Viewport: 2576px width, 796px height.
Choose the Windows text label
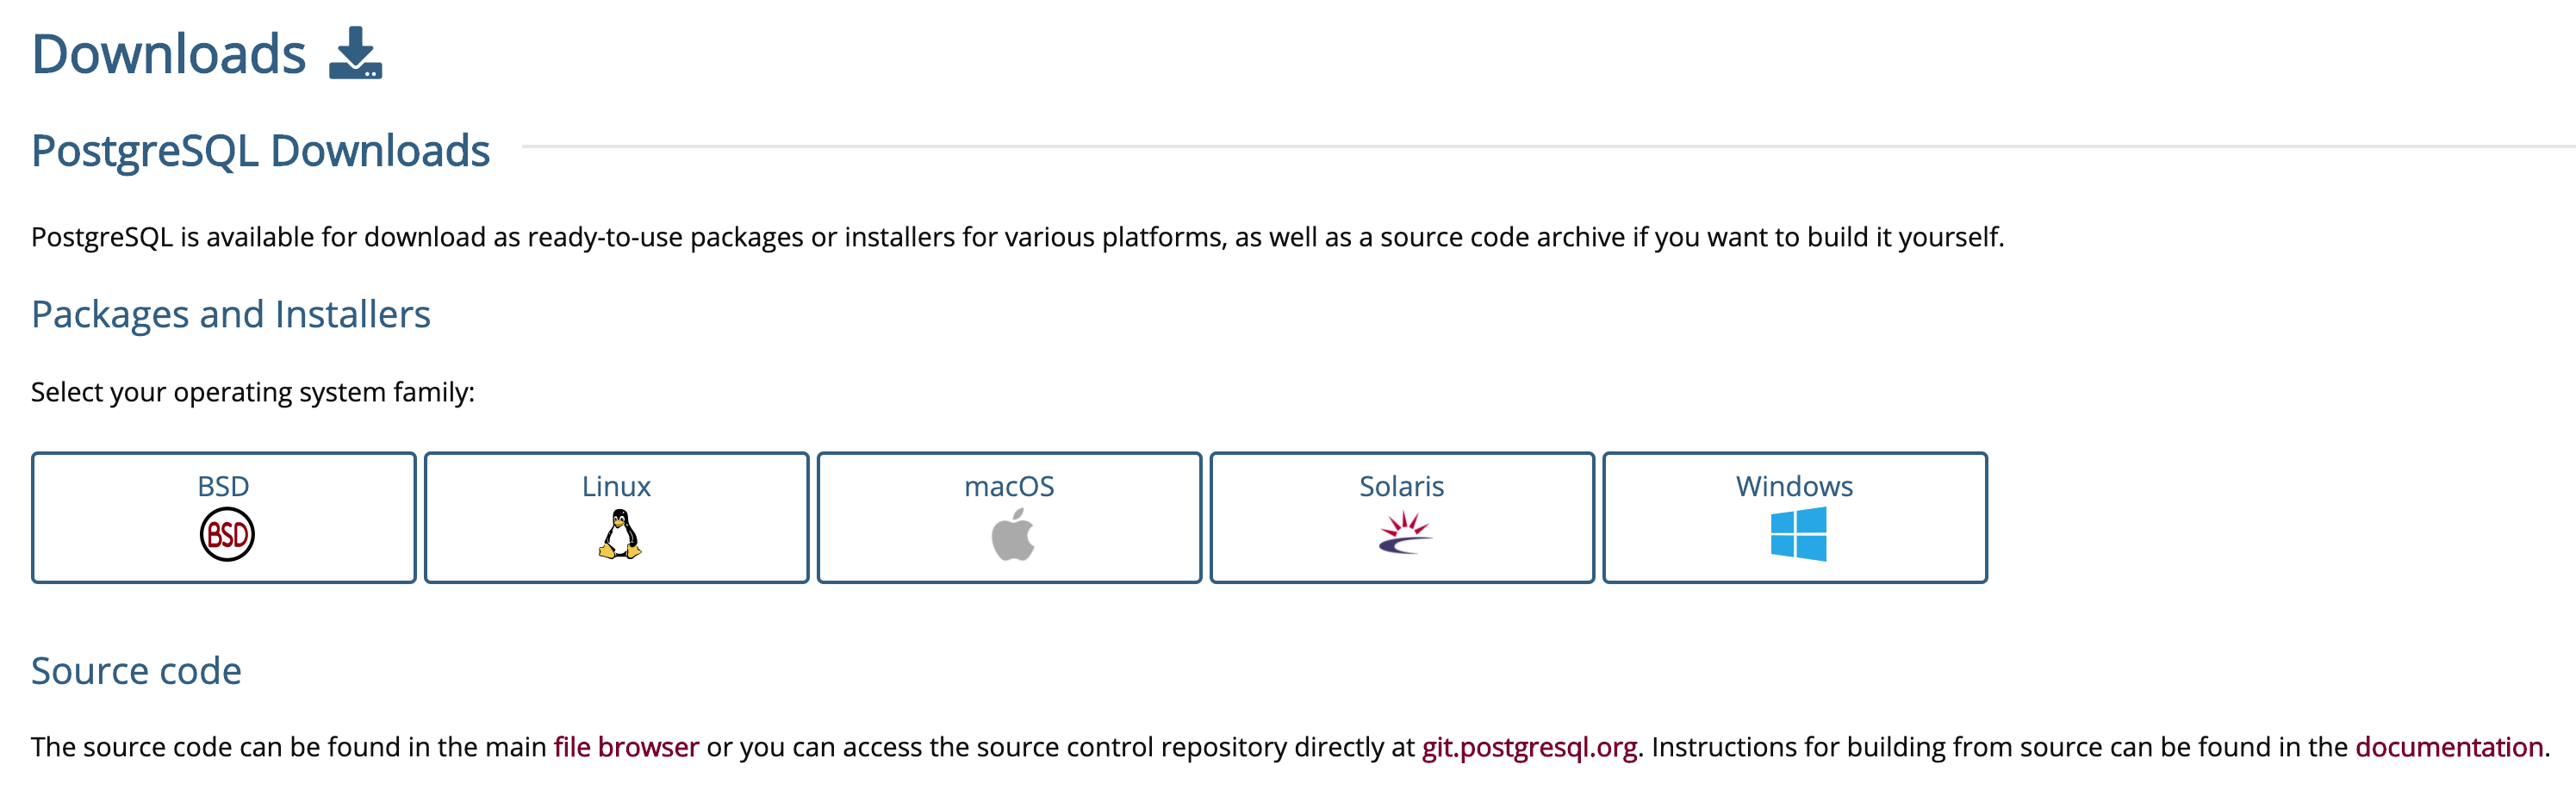coord(1794,487)
